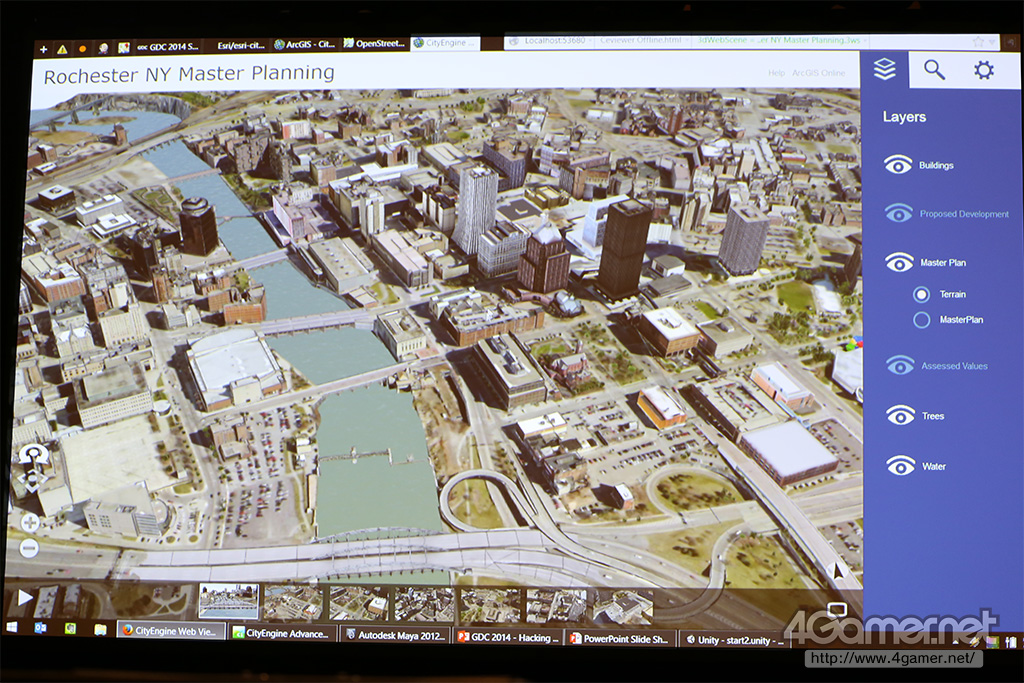Open the search magnifier tool
The image size is (1024, 683).
click(934, 69)
